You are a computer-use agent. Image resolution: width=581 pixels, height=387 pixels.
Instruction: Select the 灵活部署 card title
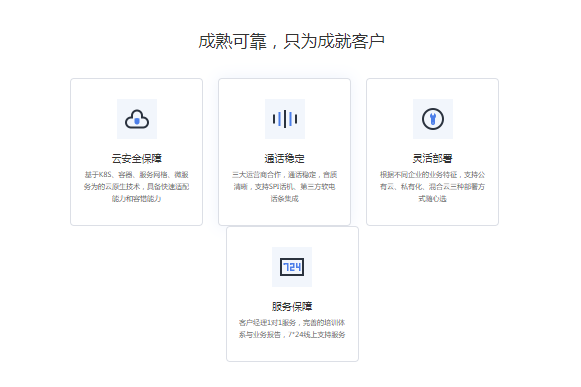[432, 159]
